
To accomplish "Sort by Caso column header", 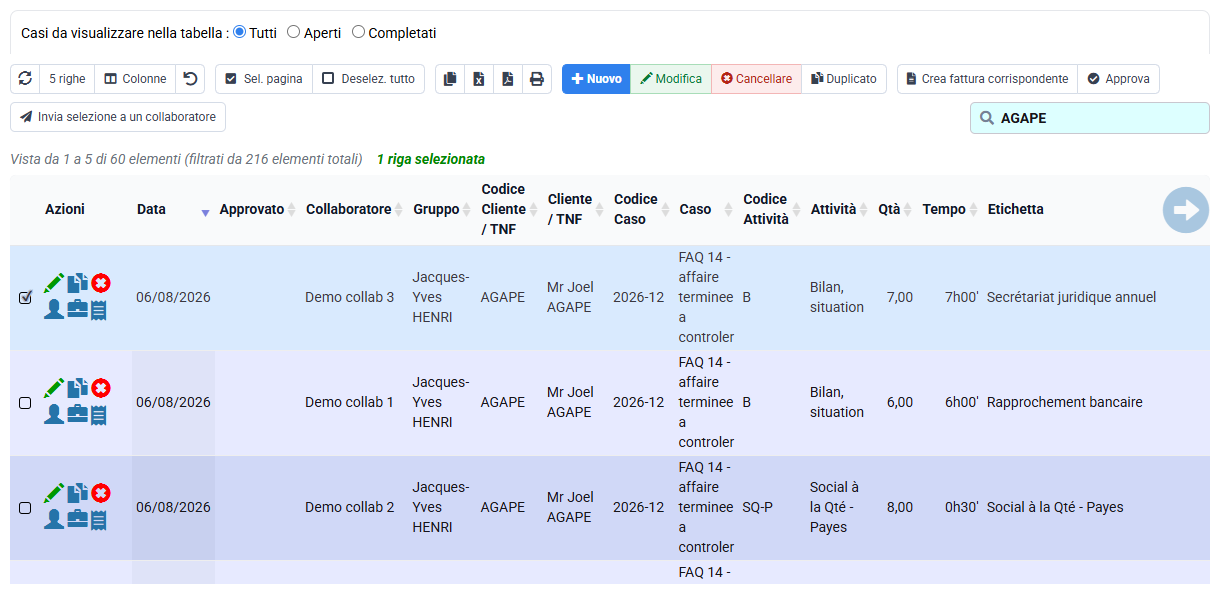I will (707, 210).
